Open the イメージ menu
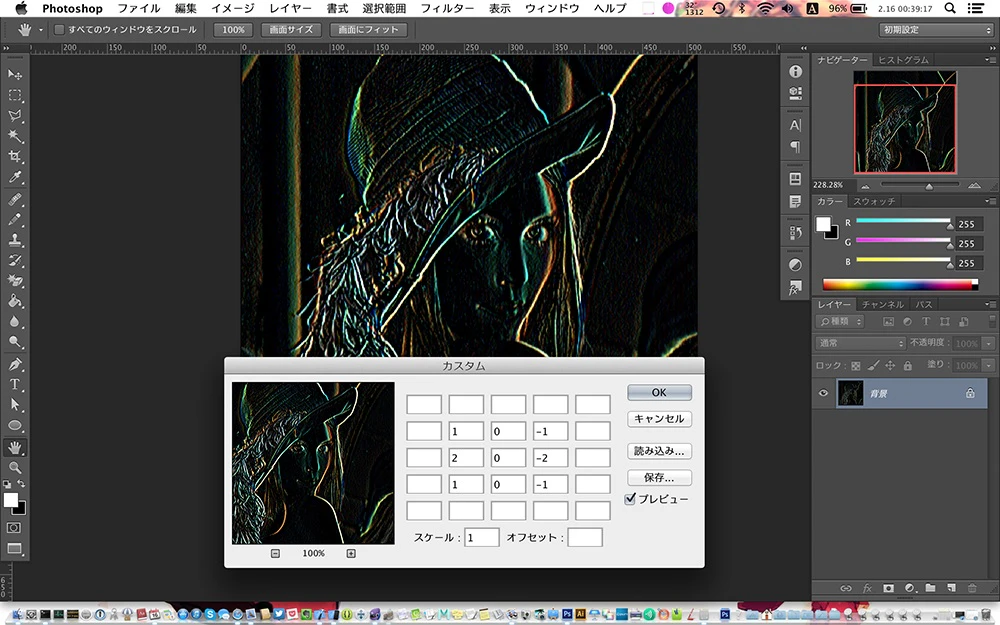 (x=232, y=8)
